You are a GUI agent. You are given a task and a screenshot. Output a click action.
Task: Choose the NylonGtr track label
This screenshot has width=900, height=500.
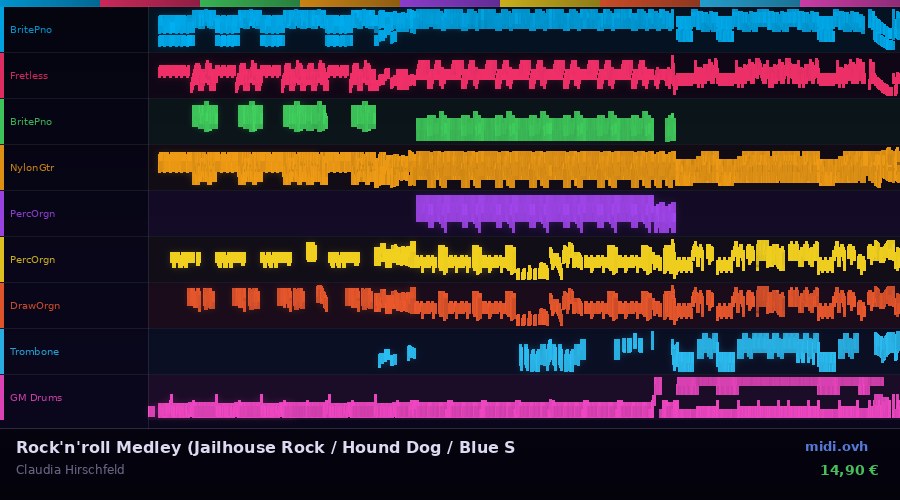tap(32, 168)
